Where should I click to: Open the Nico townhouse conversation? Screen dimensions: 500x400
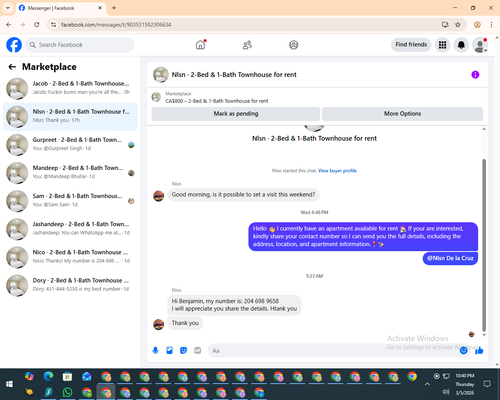click(x=70, y=257)
